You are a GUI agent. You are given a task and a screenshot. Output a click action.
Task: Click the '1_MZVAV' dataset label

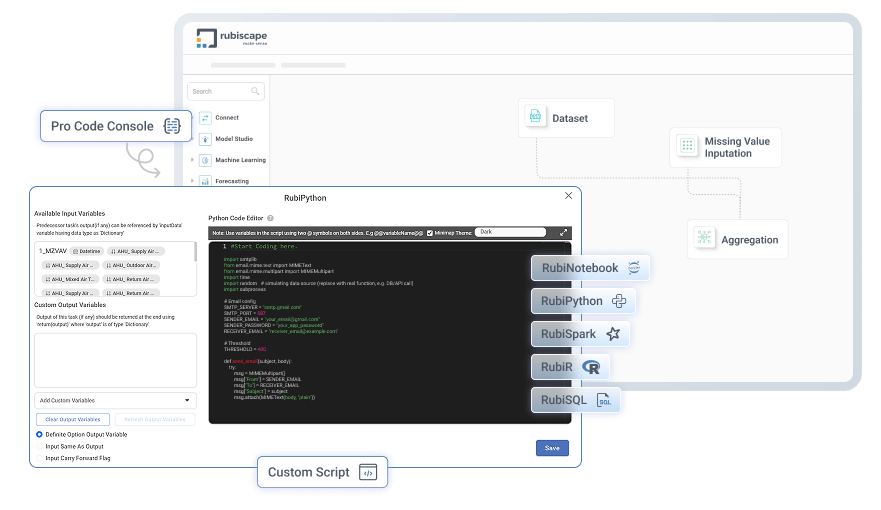(x=53, y=251)
